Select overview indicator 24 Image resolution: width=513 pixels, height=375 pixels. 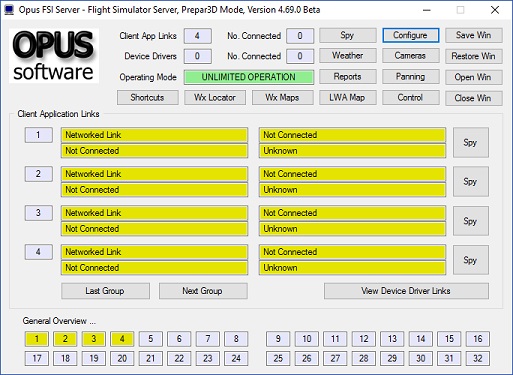tap(236, 359)
